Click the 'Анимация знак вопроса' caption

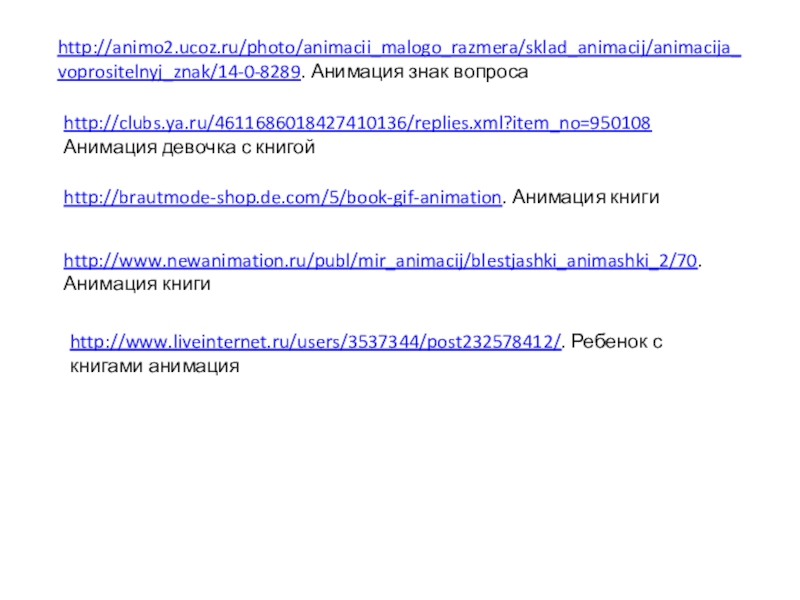tap(419, 72)
